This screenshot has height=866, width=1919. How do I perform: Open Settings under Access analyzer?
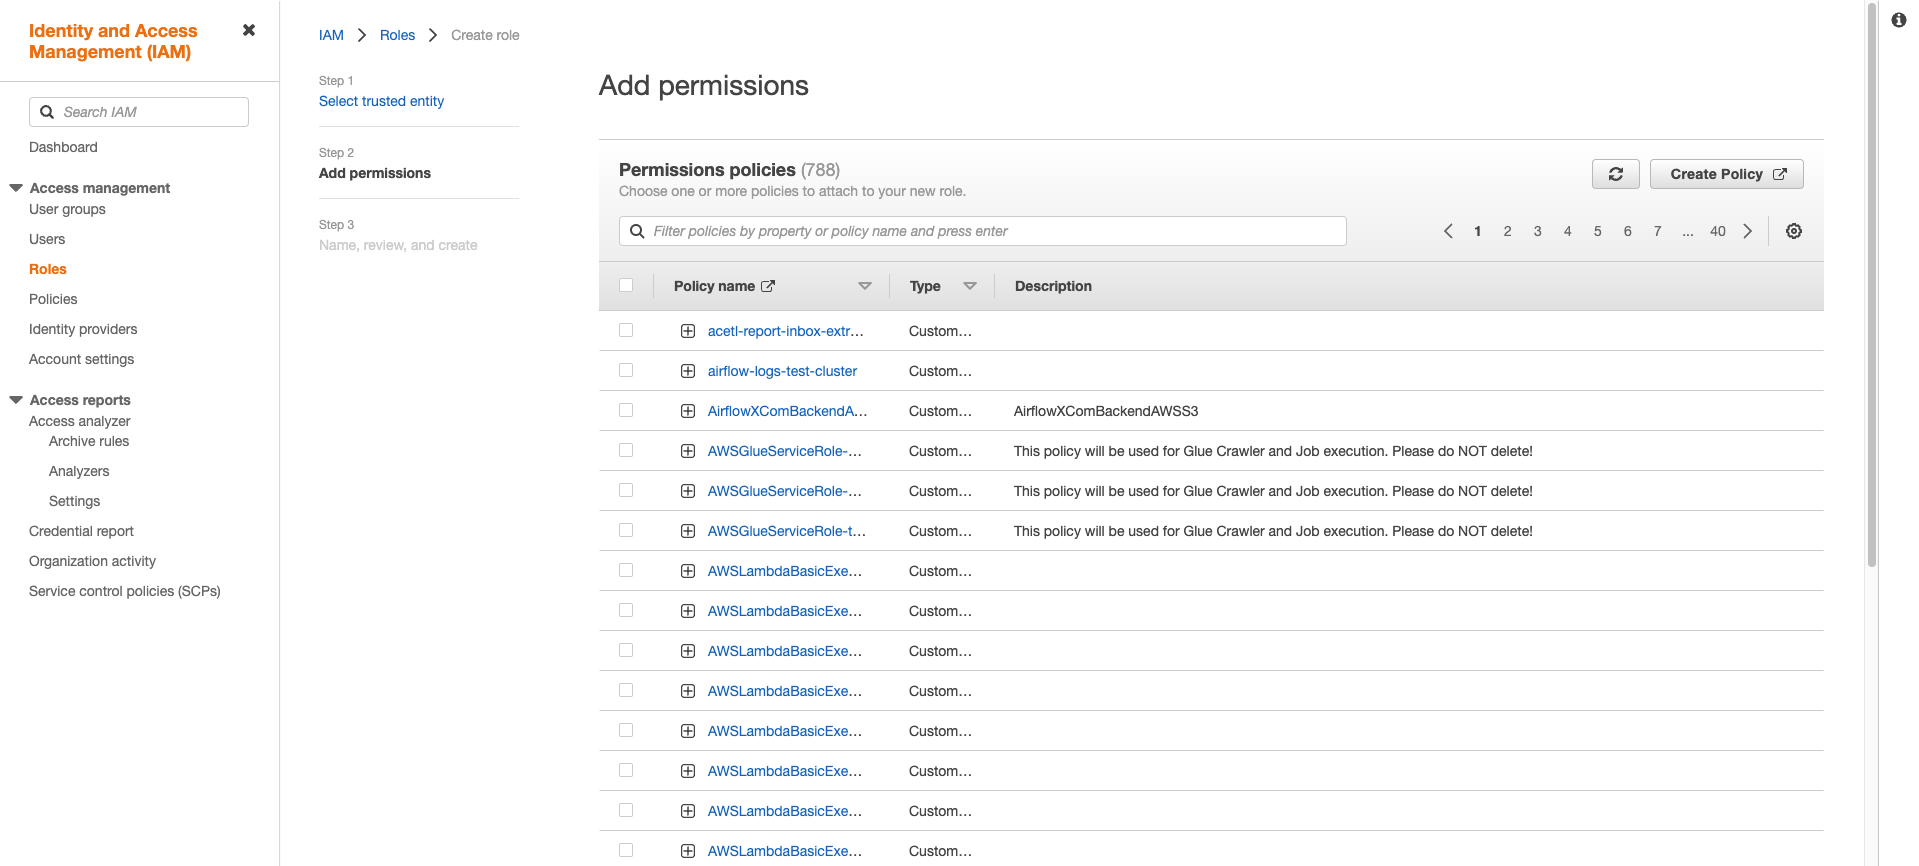[75, 501]
